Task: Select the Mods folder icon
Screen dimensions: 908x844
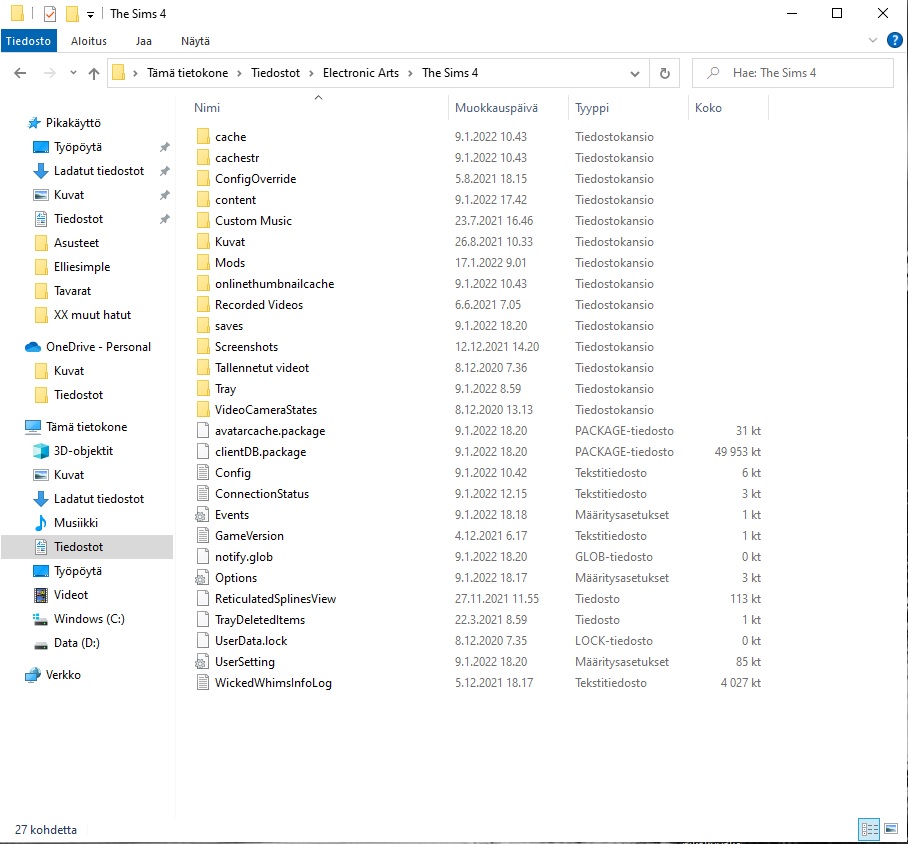Action: click(x=203, y=263)
